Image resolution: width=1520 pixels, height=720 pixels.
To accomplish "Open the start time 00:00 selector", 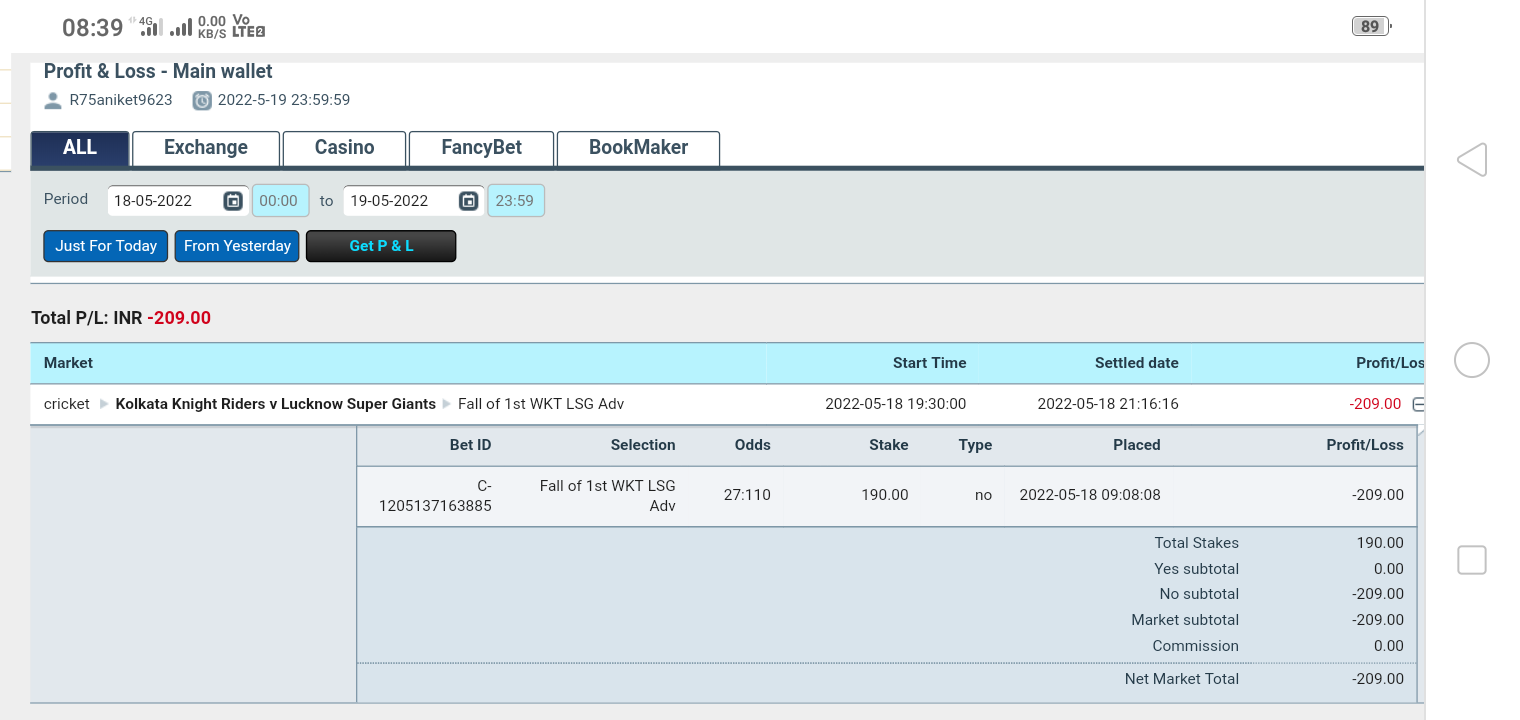I will (279, 201).
